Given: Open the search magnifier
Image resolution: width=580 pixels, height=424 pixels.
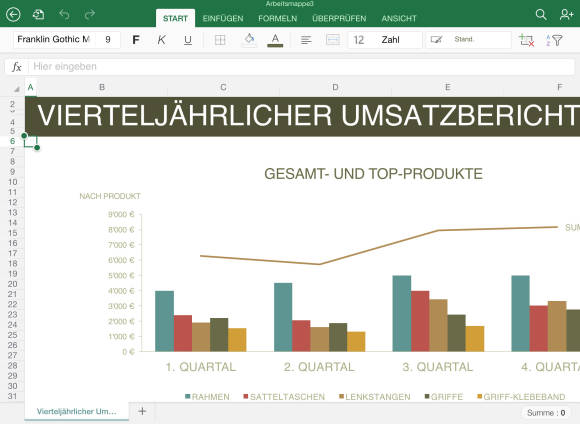Looking at the screenshot, I should [x=541, y=14].
